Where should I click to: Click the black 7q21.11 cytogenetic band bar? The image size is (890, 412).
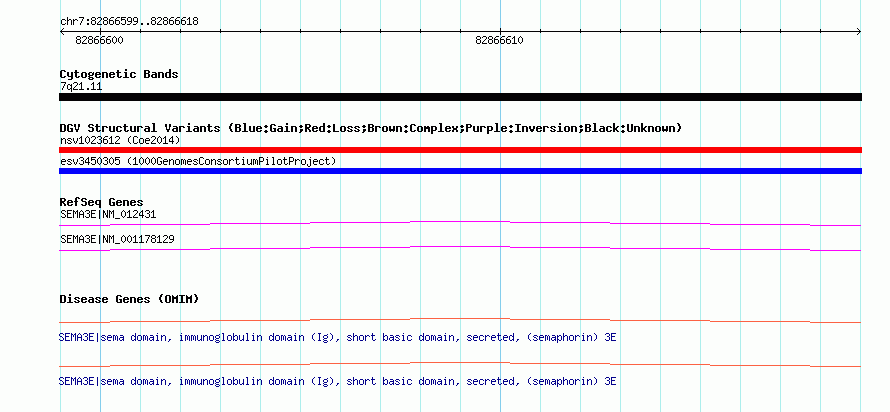[x=460, y=97]
